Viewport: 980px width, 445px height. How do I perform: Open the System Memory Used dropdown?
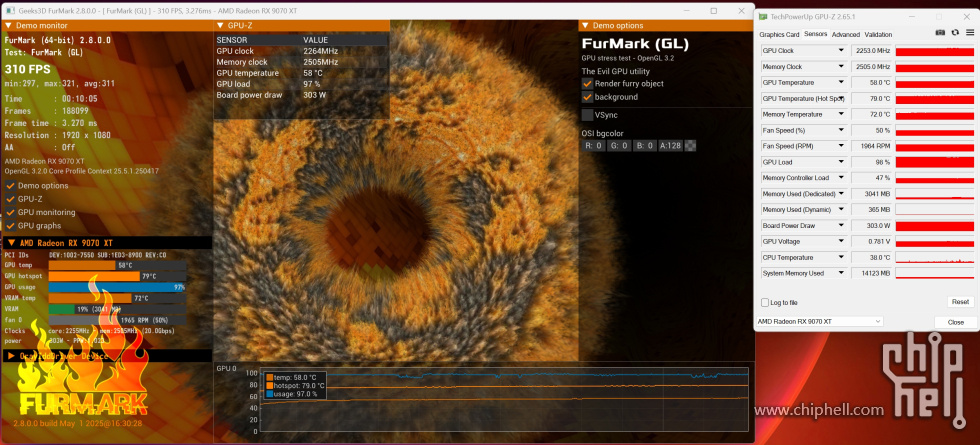(x=841, y=273)
